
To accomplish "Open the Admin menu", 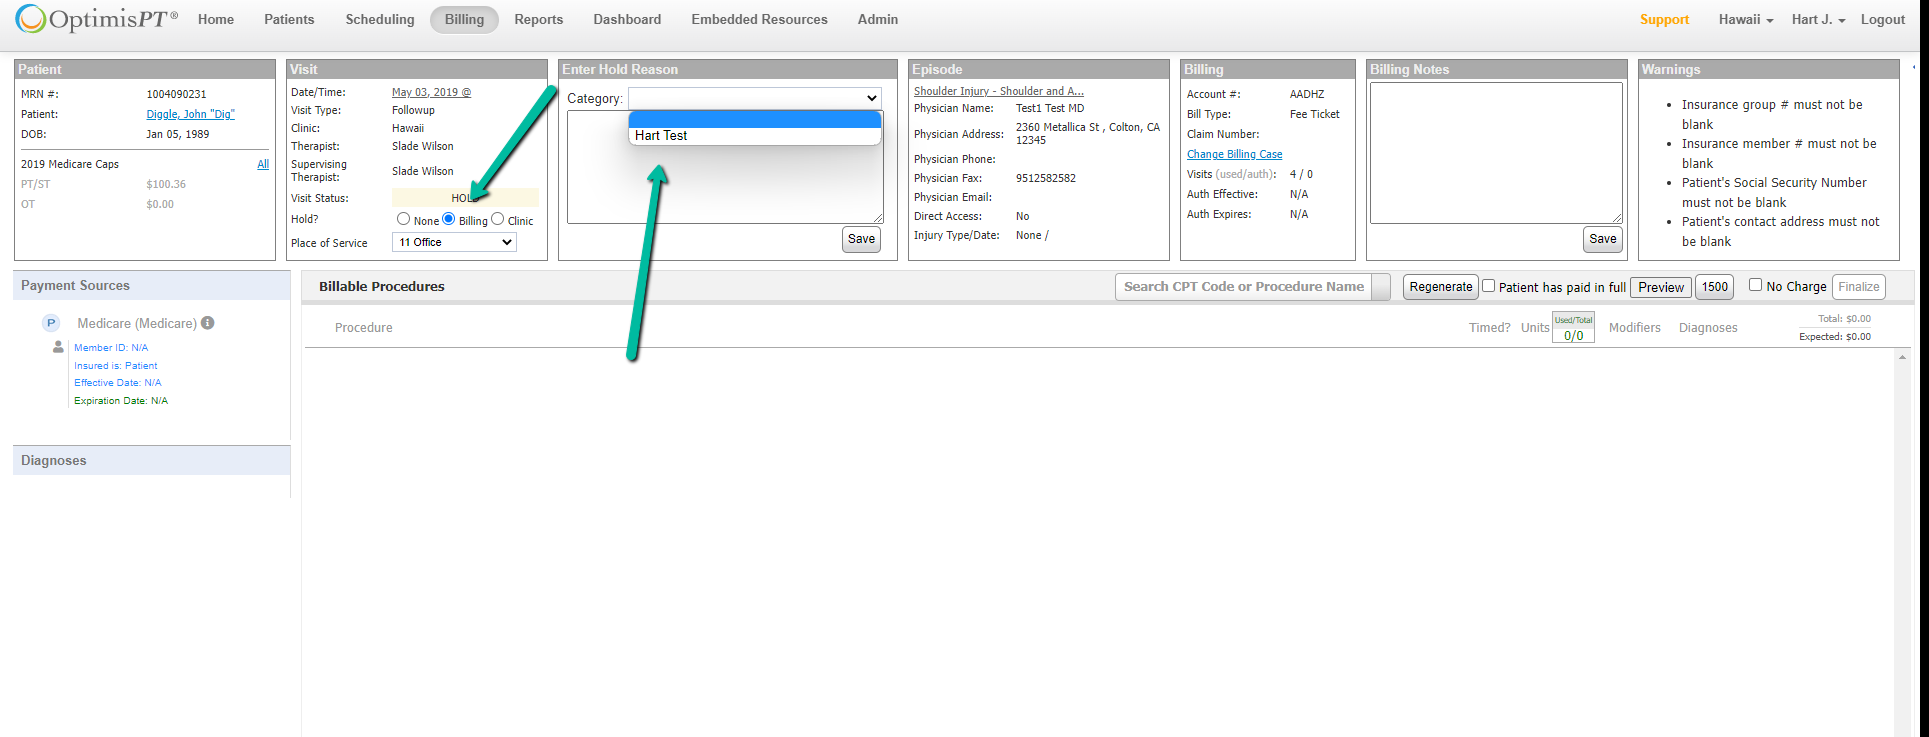I will point(878,19).
